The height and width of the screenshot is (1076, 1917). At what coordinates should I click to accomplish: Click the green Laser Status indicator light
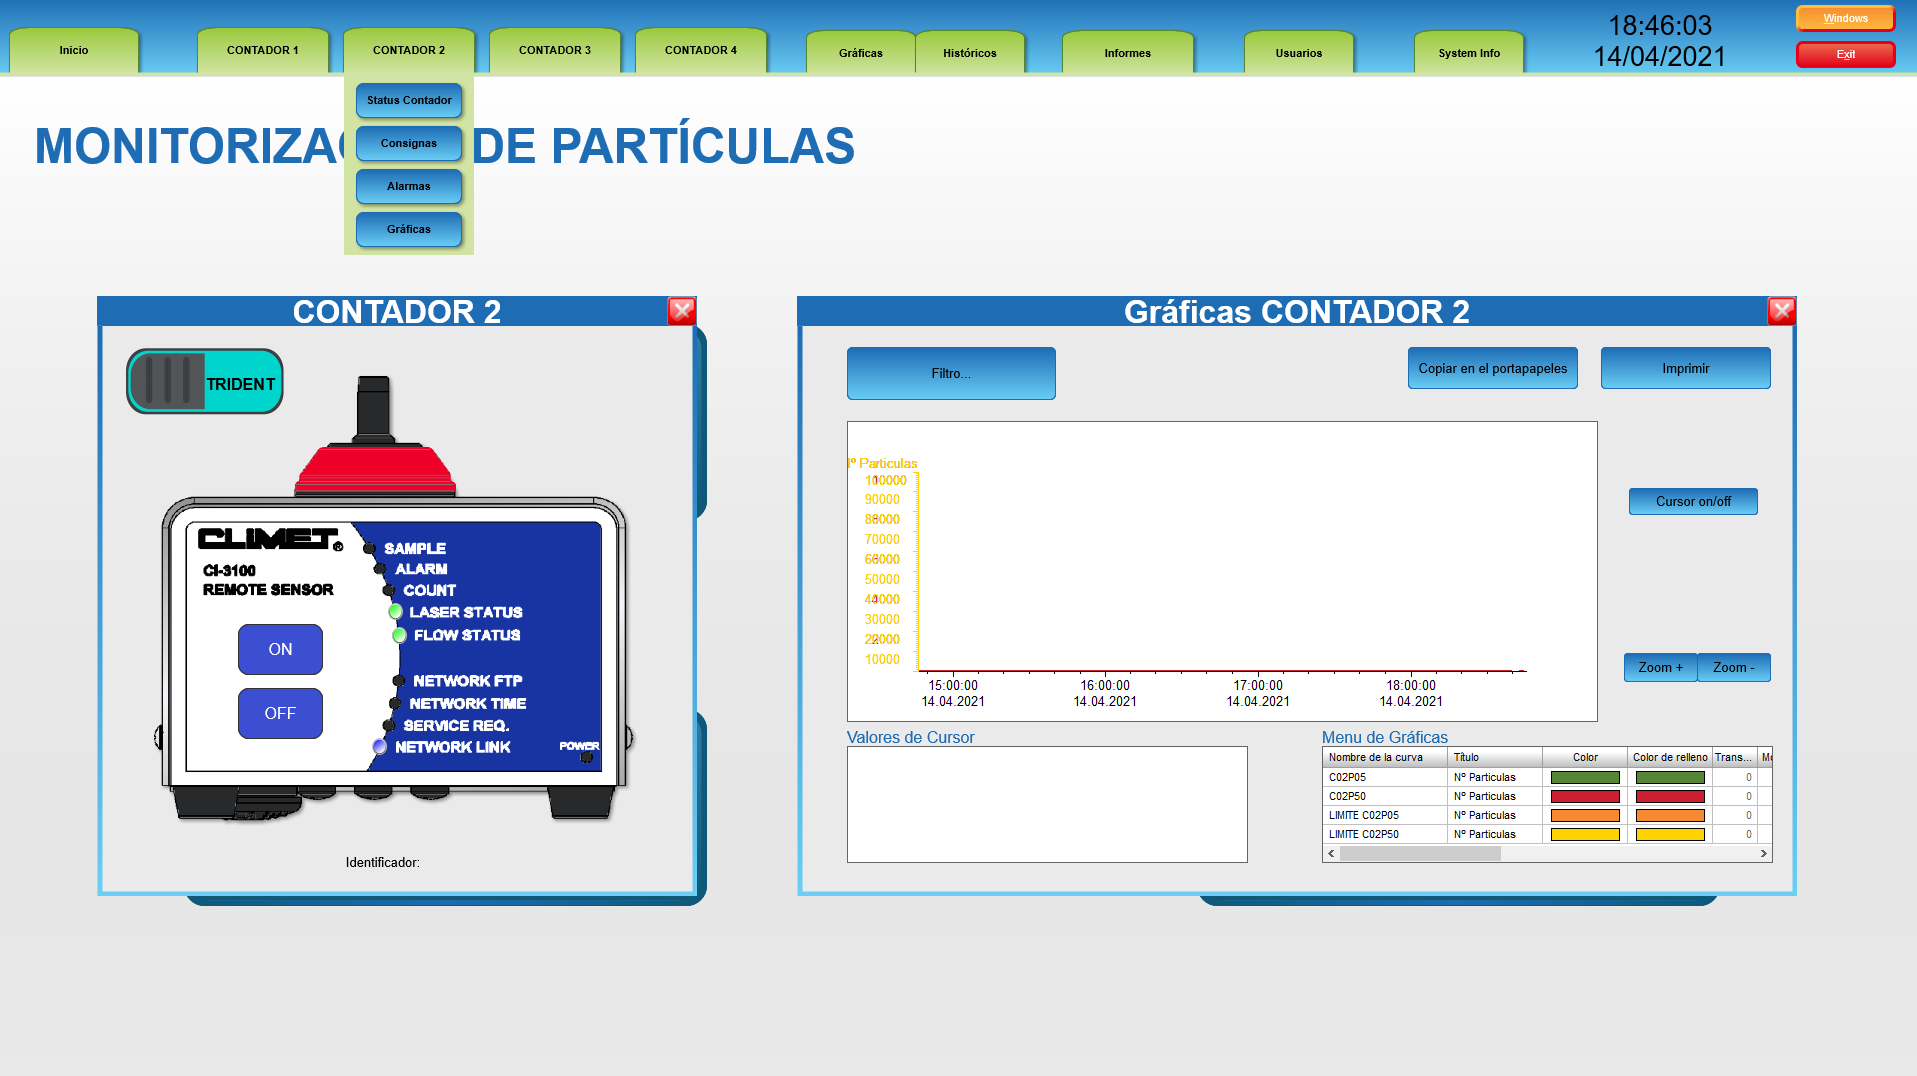[396, 612]
